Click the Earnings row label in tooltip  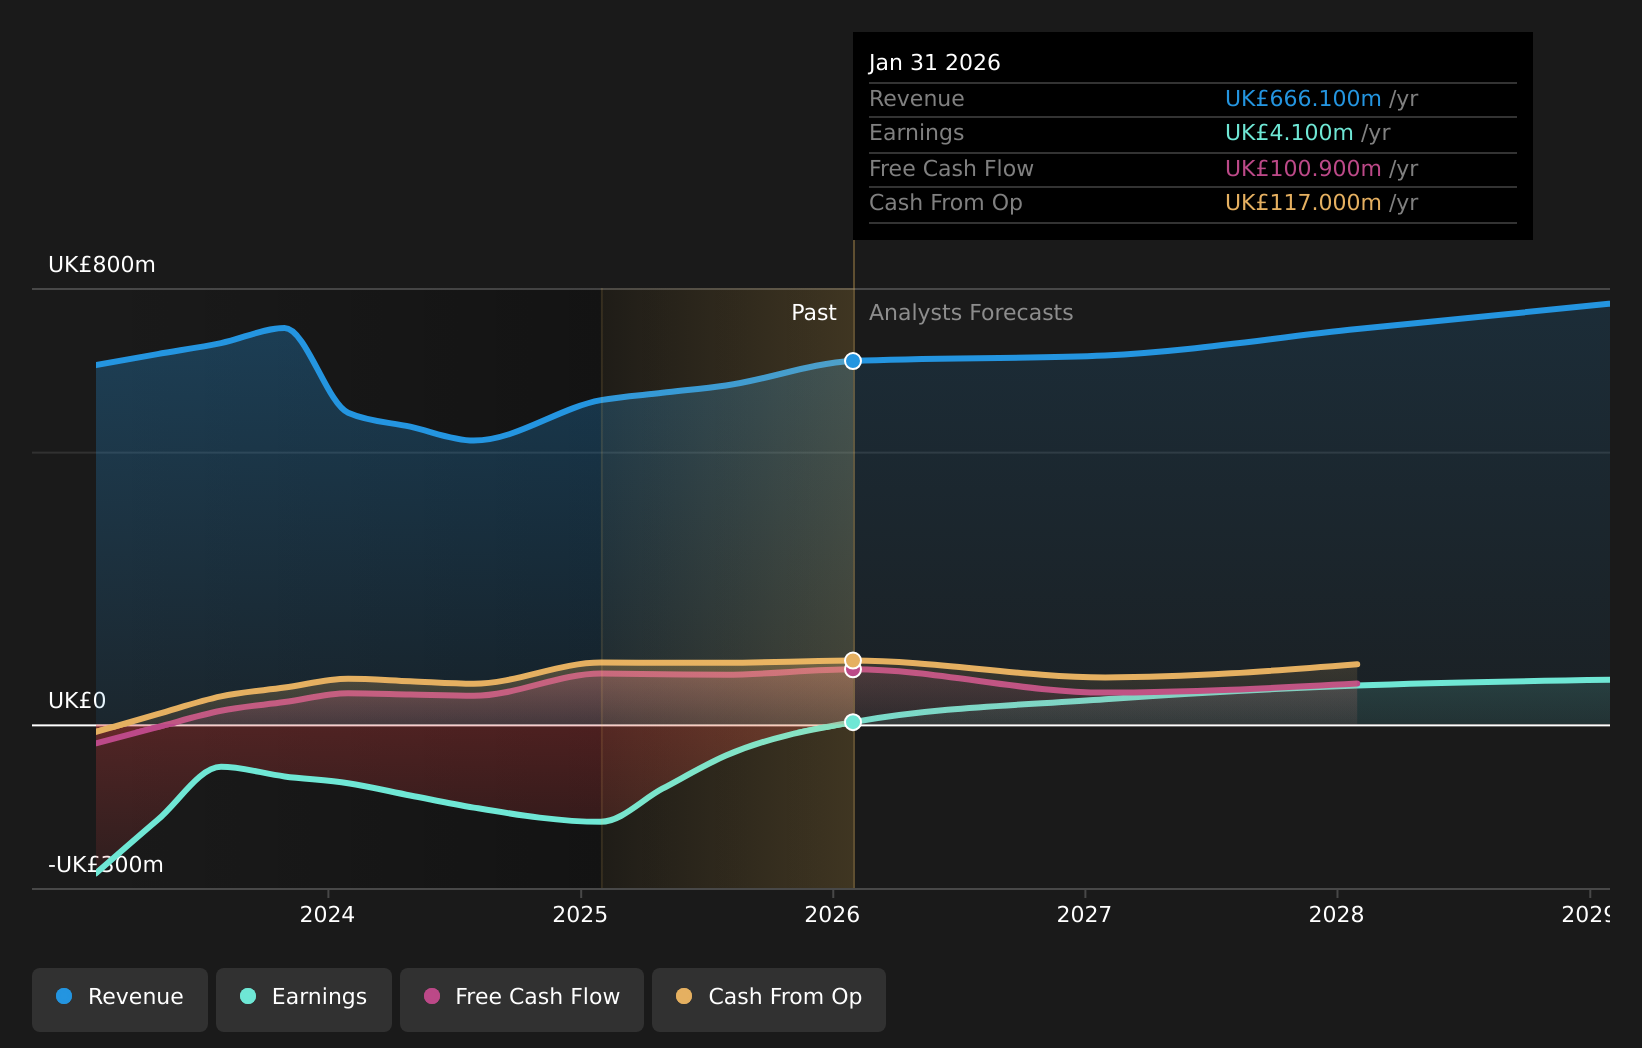pos(917,133)
